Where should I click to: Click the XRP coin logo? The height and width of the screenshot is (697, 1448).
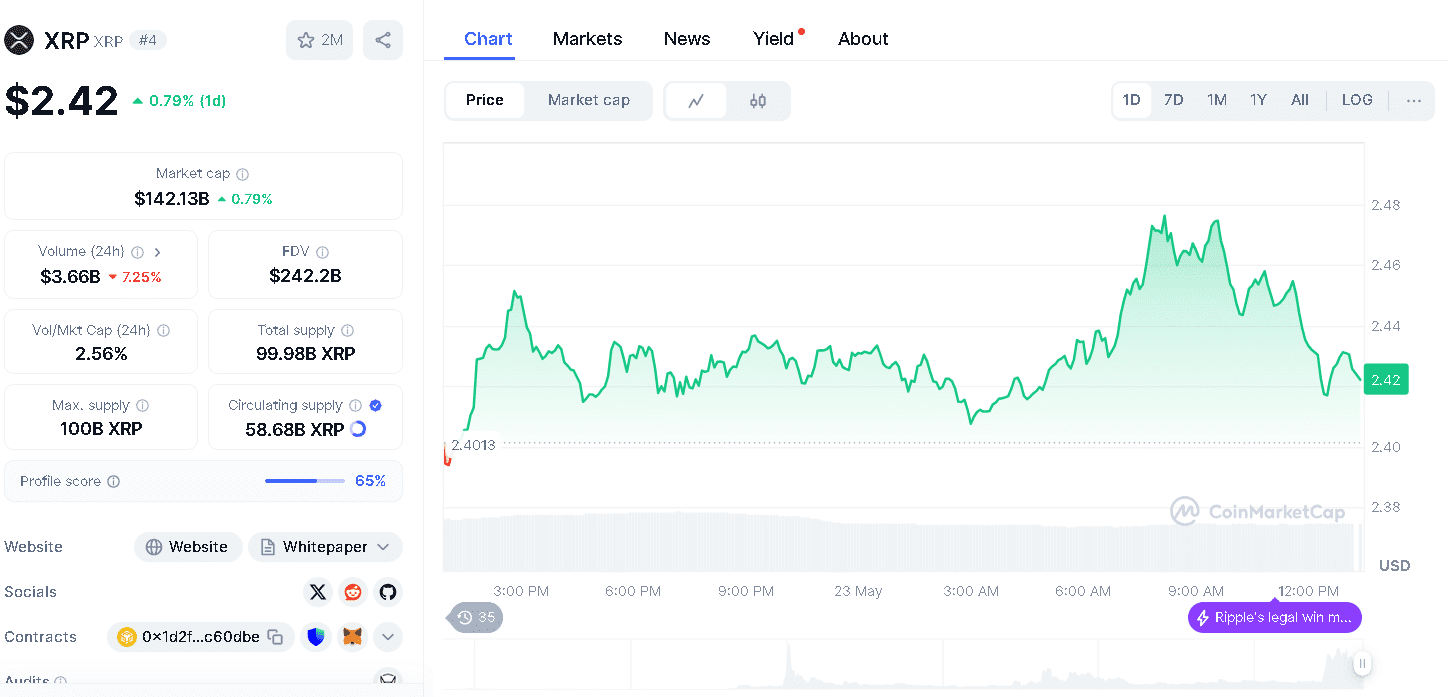[x=20, y=40]
